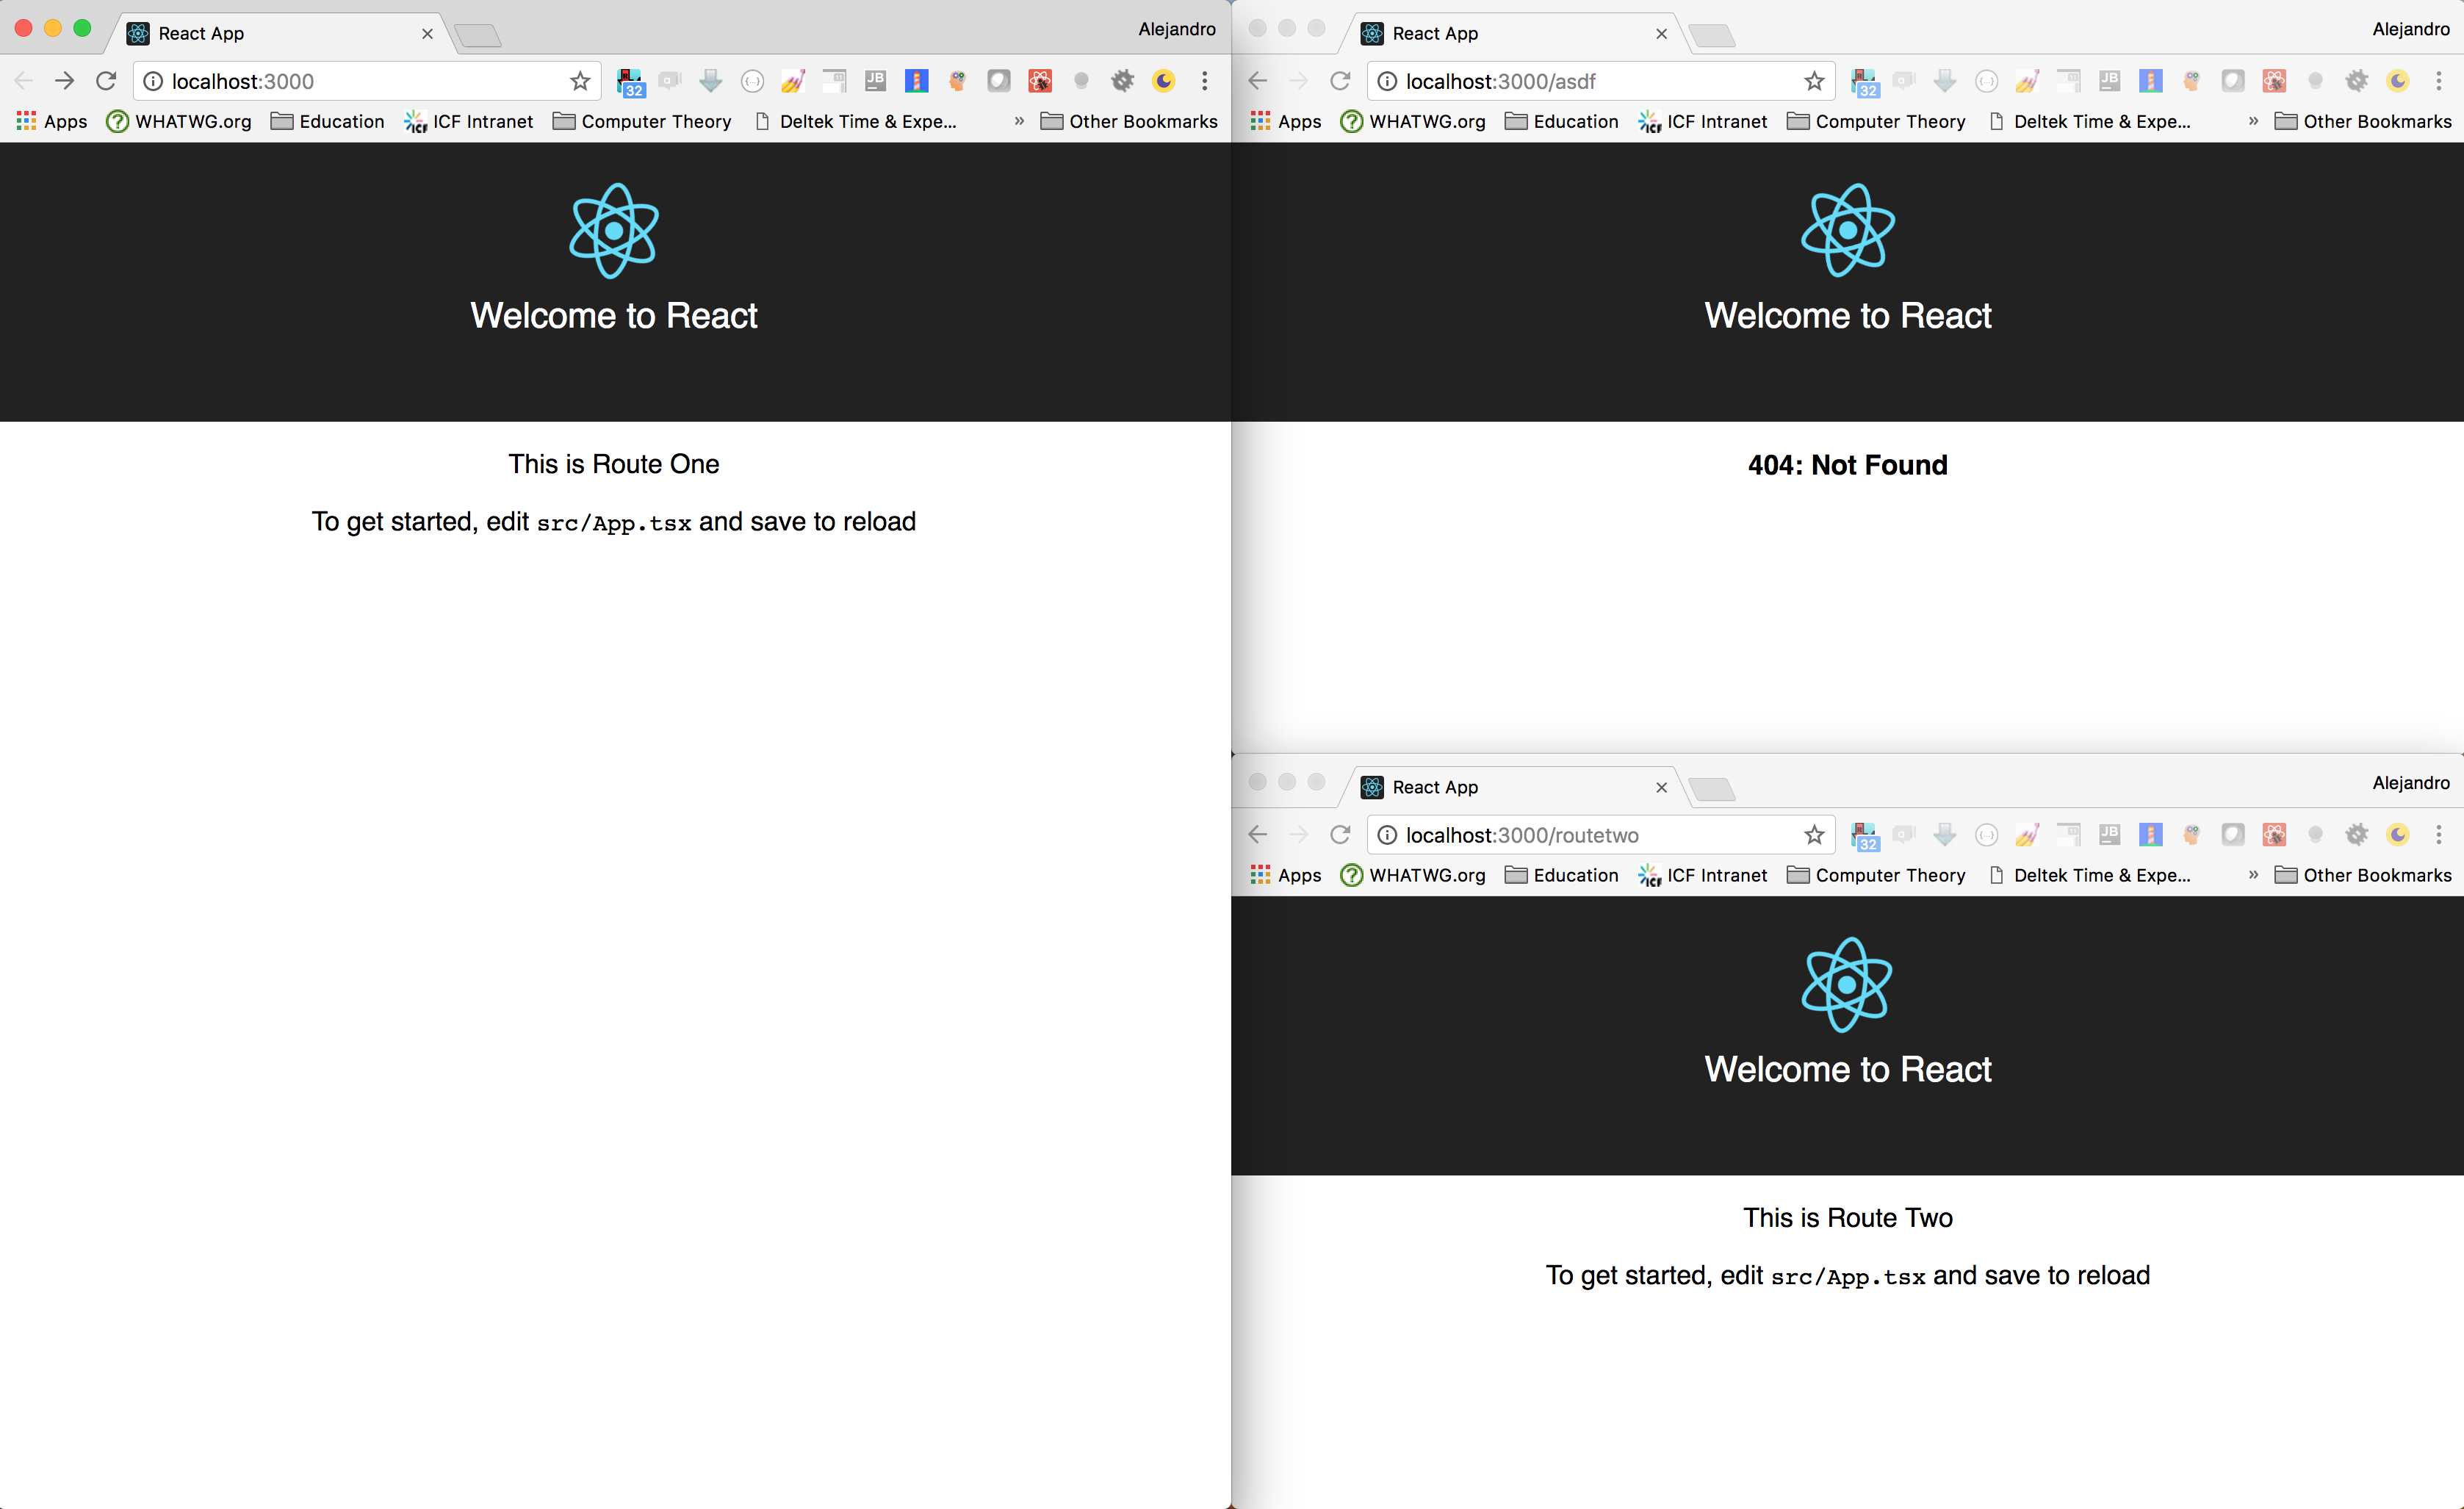Click the yellow moon extension icon in routetwo window
The width and height of the screenshot is (2464, 1509).
pyautogui.click(x=2398, y=834)
